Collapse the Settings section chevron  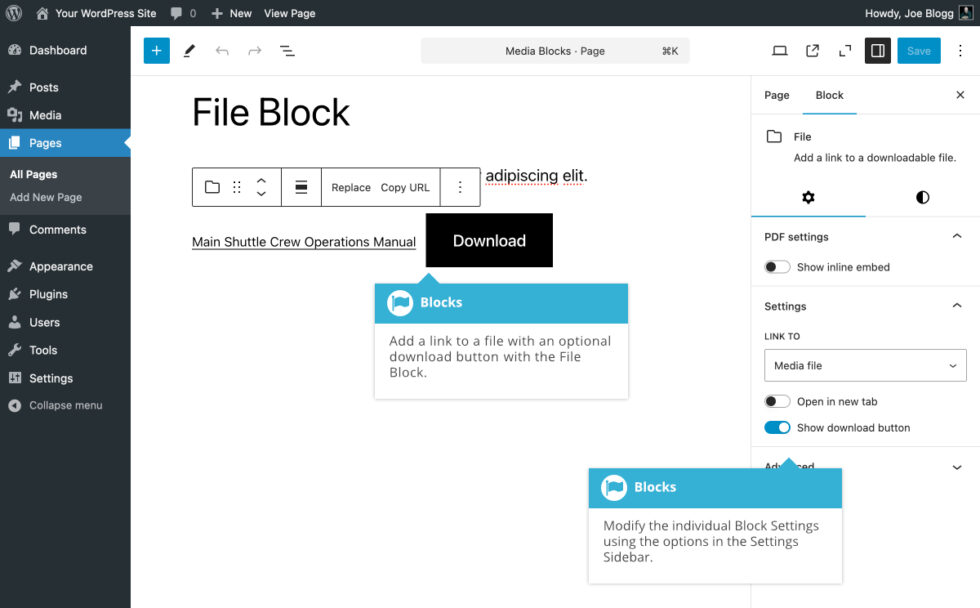click(956, 306)
